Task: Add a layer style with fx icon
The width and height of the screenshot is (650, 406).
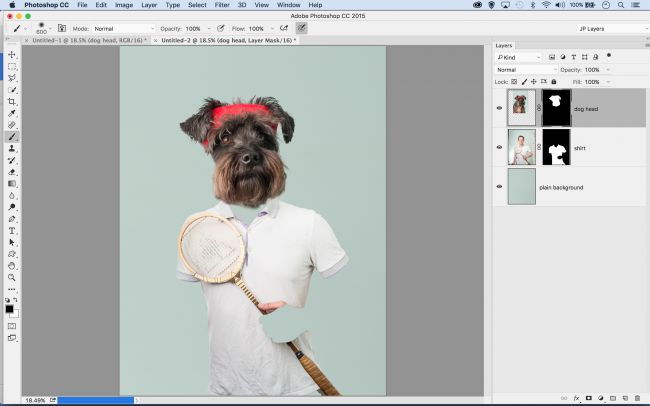Action: (577, 398)
